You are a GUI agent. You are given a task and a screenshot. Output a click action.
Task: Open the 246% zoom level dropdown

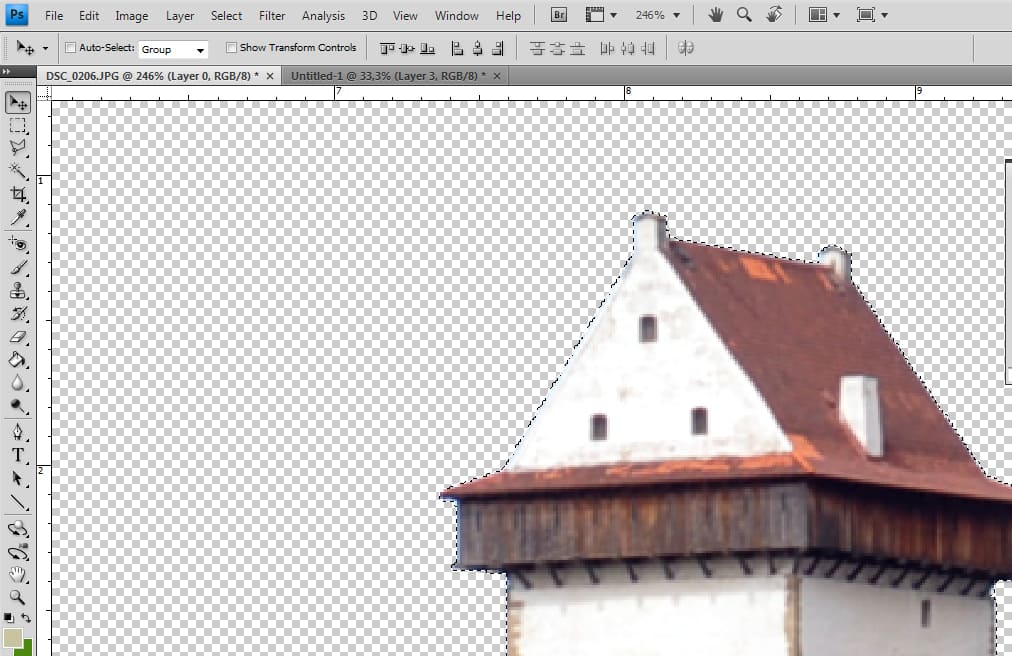click(x=657, y=16)
